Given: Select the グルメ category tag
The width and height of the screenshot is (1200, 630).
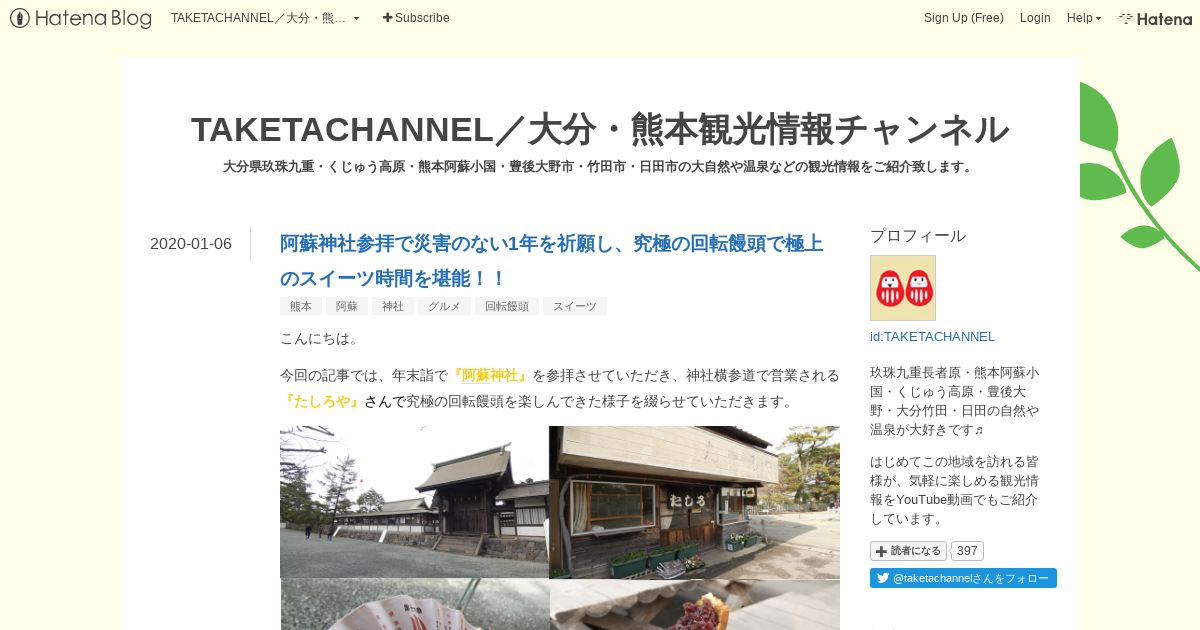Looking at the screenshot, I should tap(444, 306).
